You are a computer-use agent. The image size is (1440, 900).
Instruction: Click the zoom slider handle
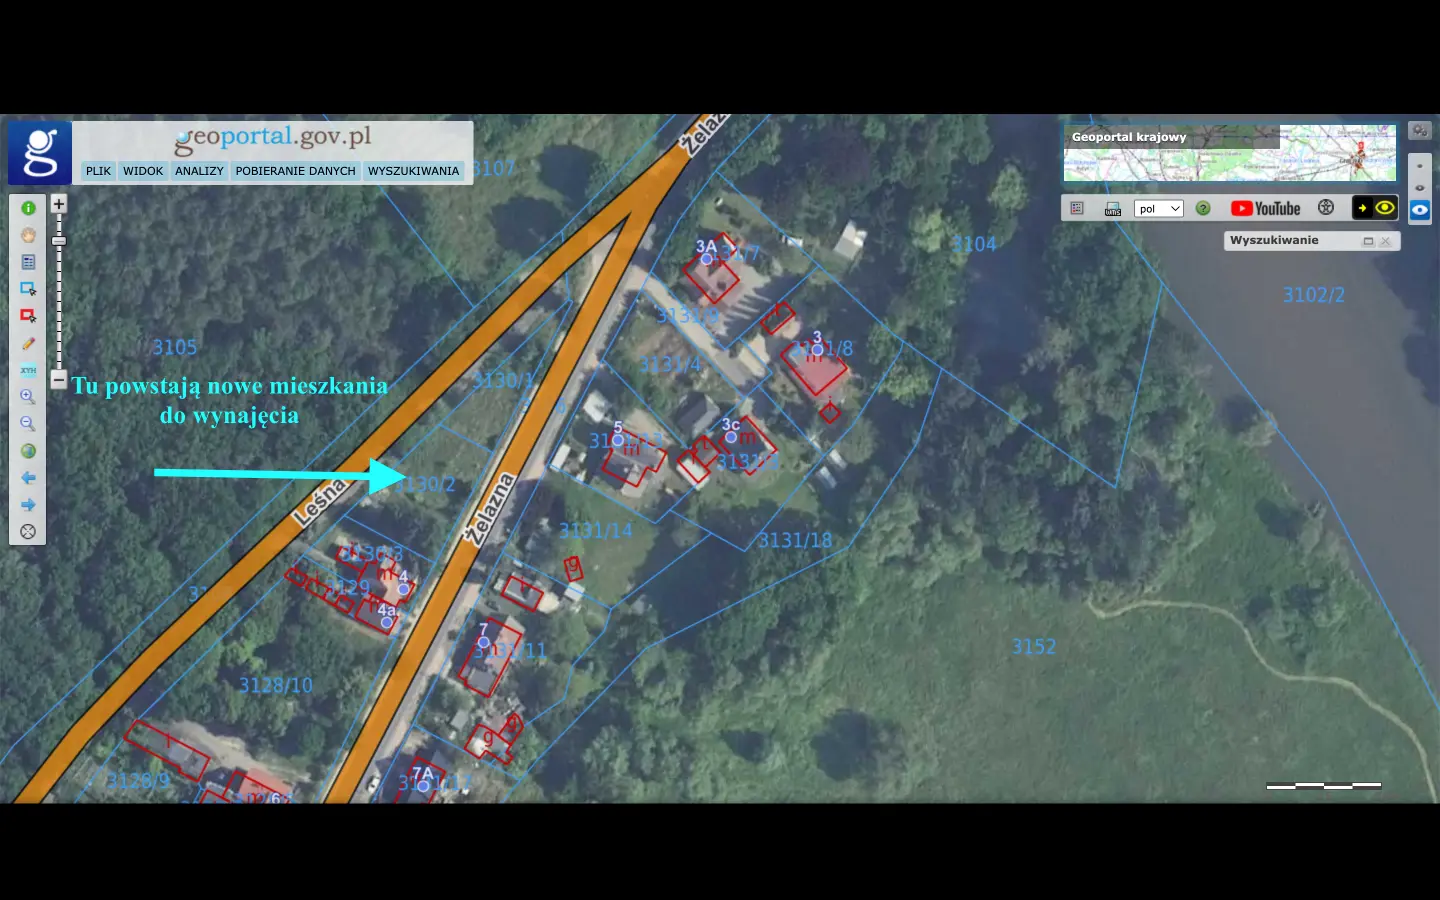pyautogui.click(x=59, y=241)
